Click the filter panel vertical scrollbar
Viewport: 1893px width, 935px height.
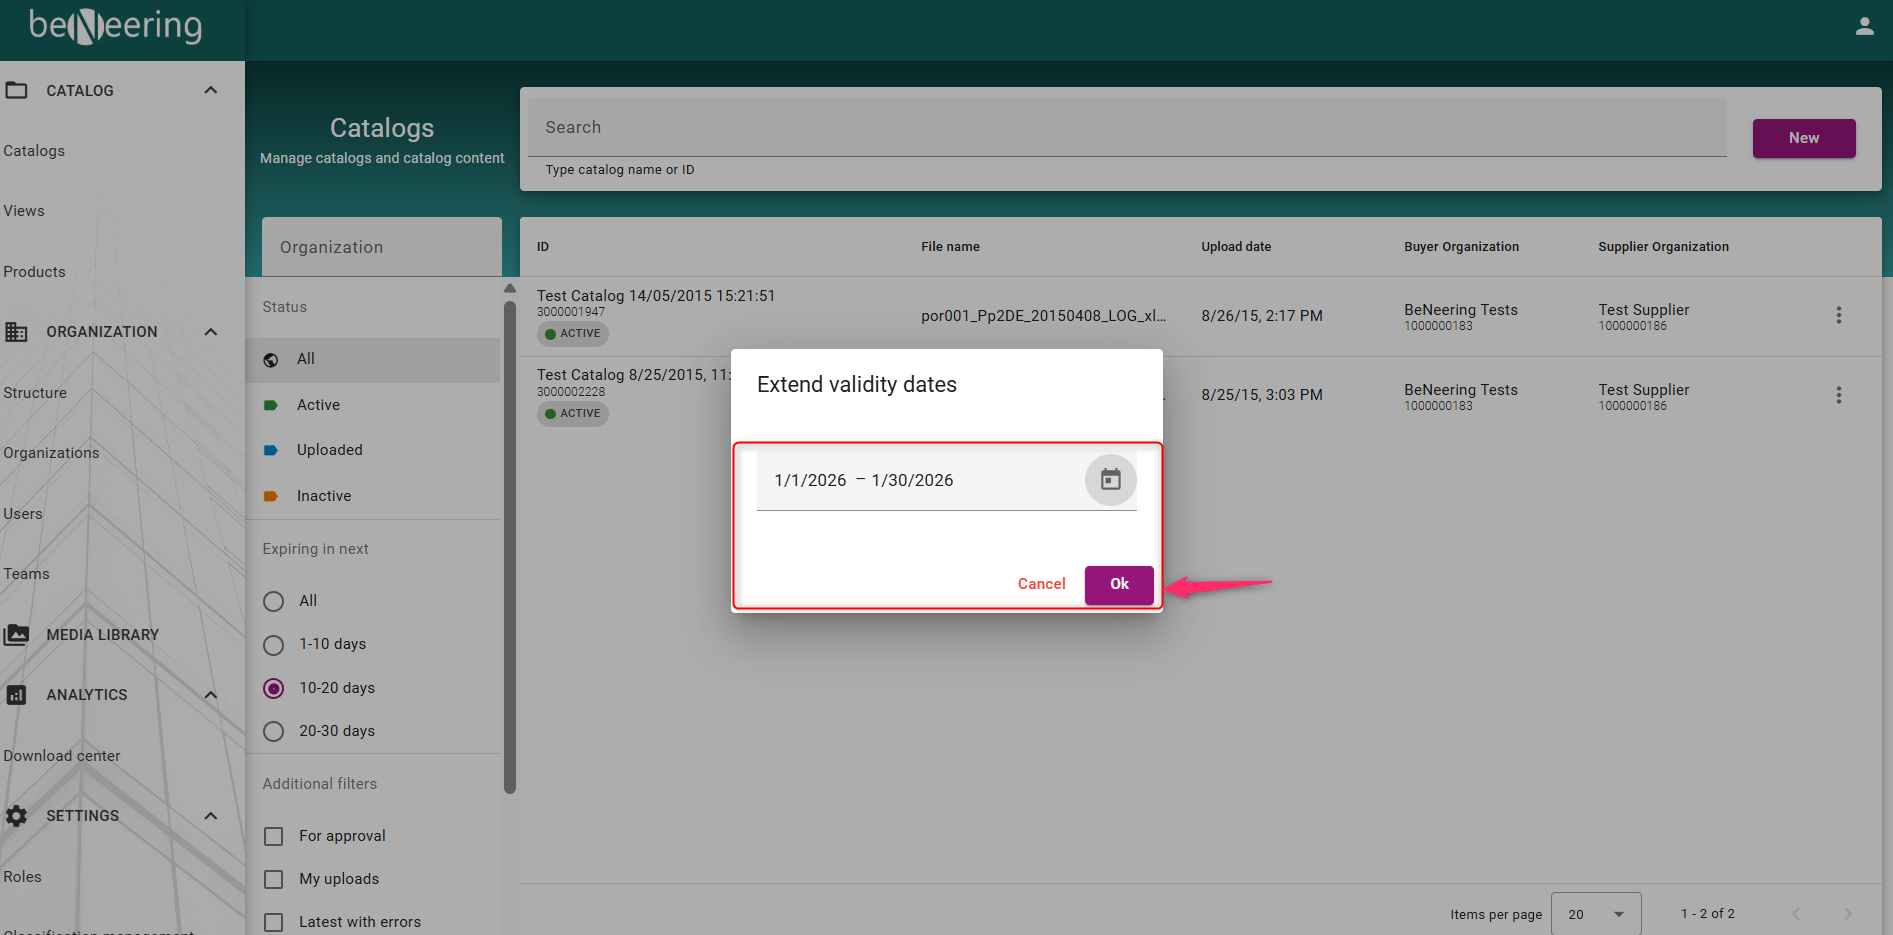(510, 540)
